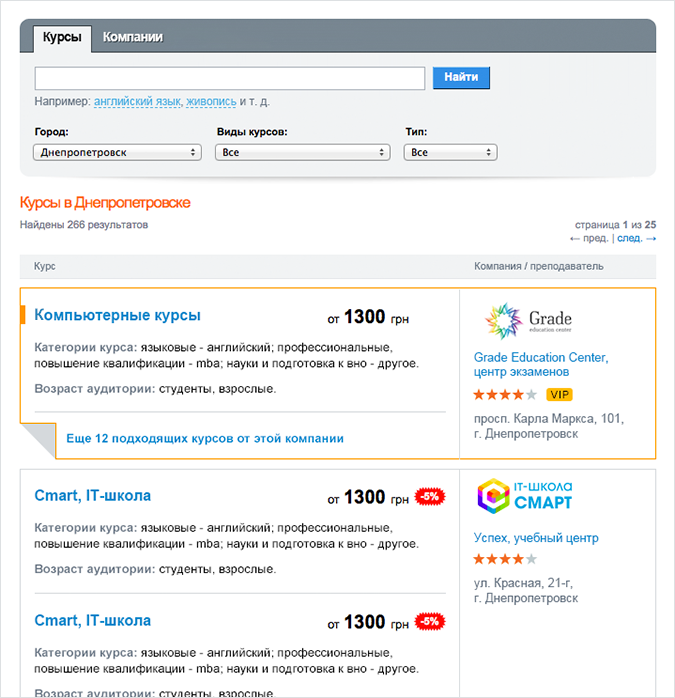This screenshot has width=675, height=698.
Task: Open the Город dropdown showing Днепропетровск
Action: pyautogui.click(x=118, y=152)
